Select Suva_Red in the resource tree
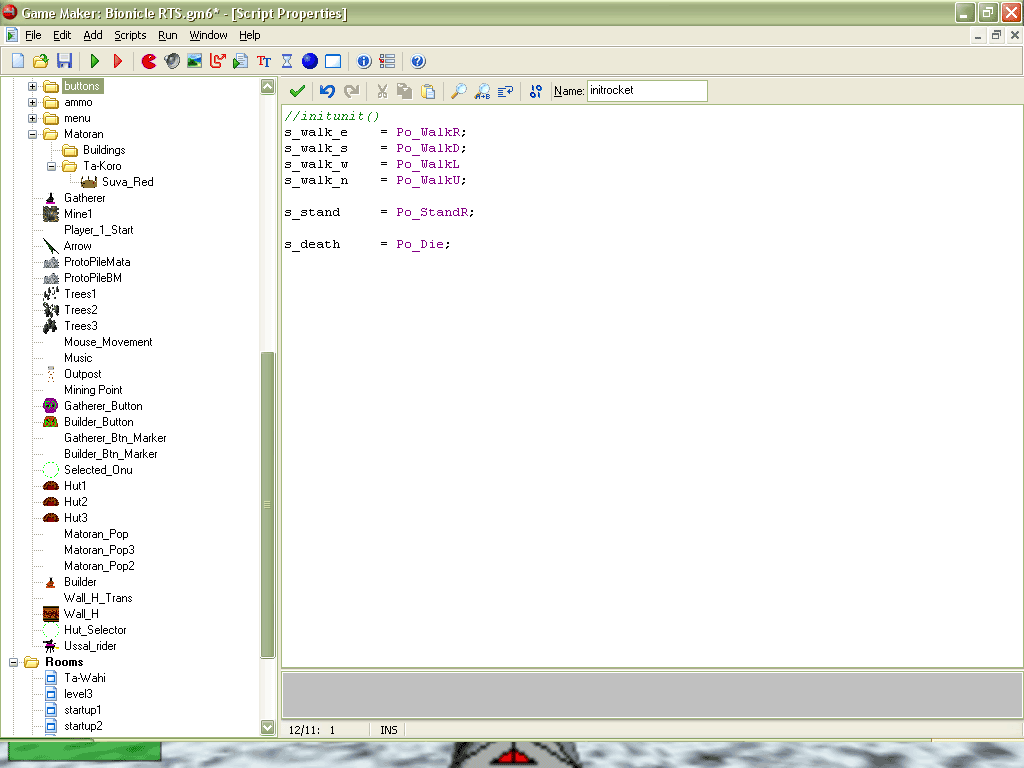1024x768 pixels. click(x=127, y=181)
